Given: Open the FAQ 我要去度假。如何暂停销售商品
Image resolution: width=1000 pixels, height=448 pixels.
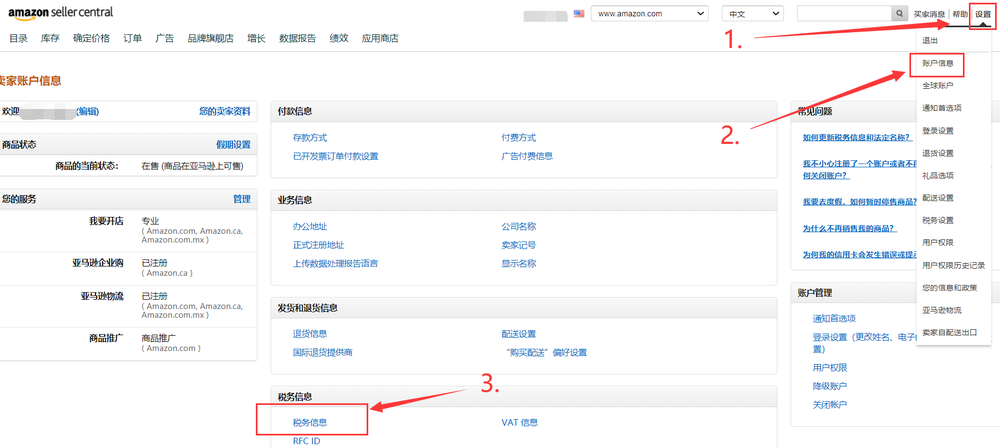Looking at the screenshot, I should 860,202.
